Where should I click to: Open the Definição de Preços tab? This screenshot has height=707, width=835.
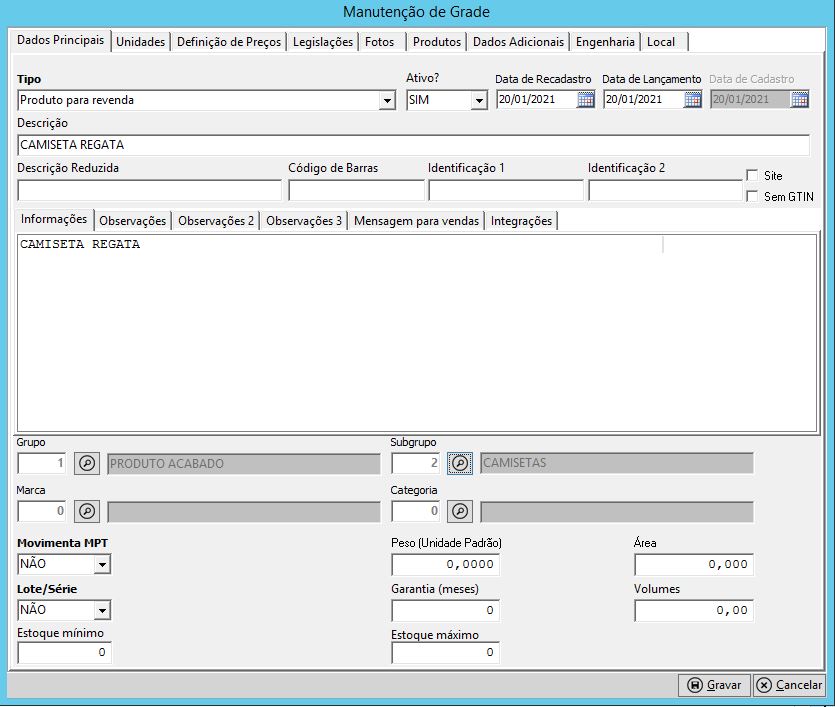[x=228, y=42]
